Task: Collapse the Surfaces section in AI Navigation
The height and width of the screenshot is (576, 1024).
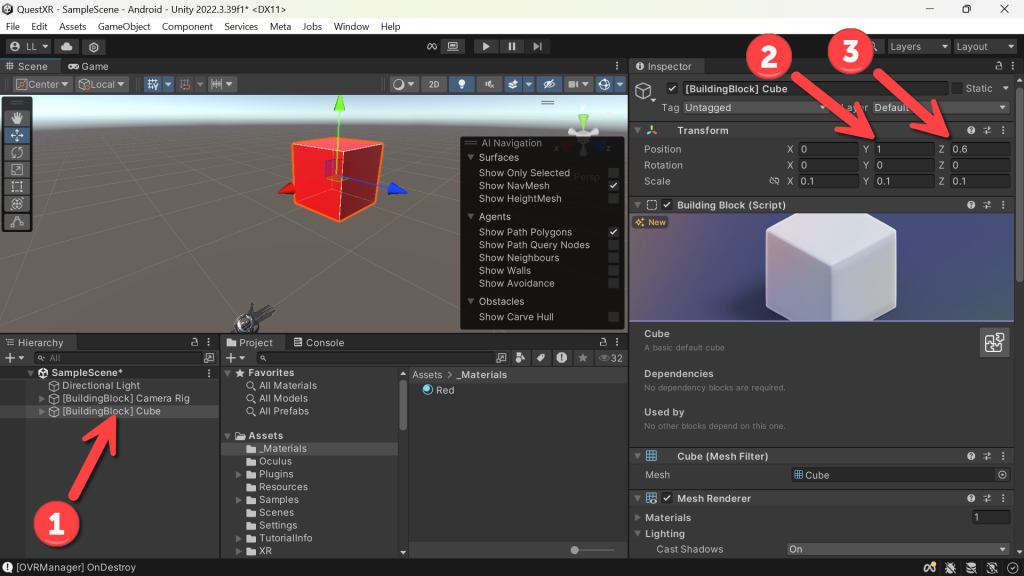Action: click(x=470, y=157)
